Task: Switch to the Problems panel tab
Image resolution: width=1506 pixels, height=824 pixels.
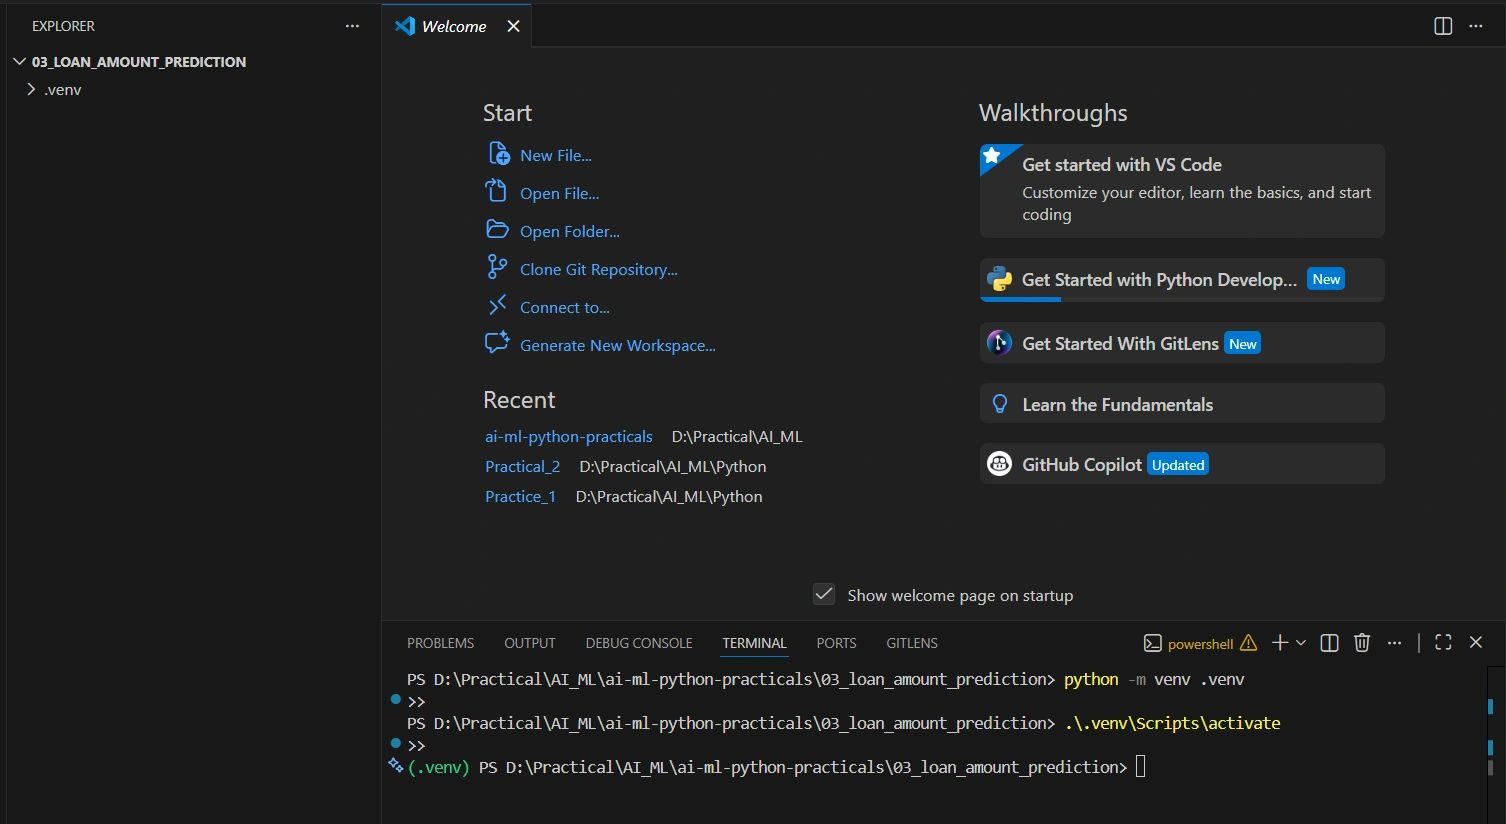Action: 440,643
